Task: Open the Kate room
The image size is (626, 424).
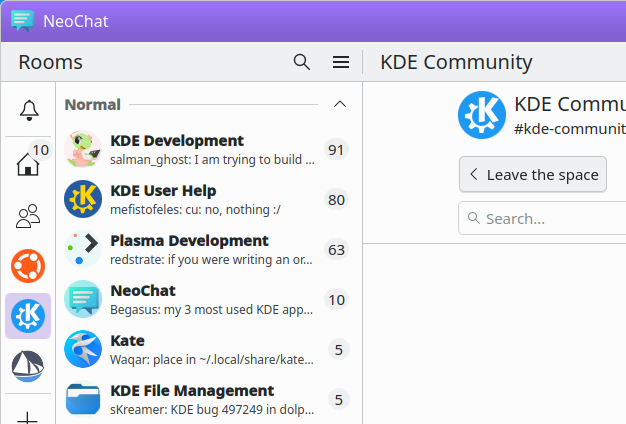Action: (x=206, y=349)
